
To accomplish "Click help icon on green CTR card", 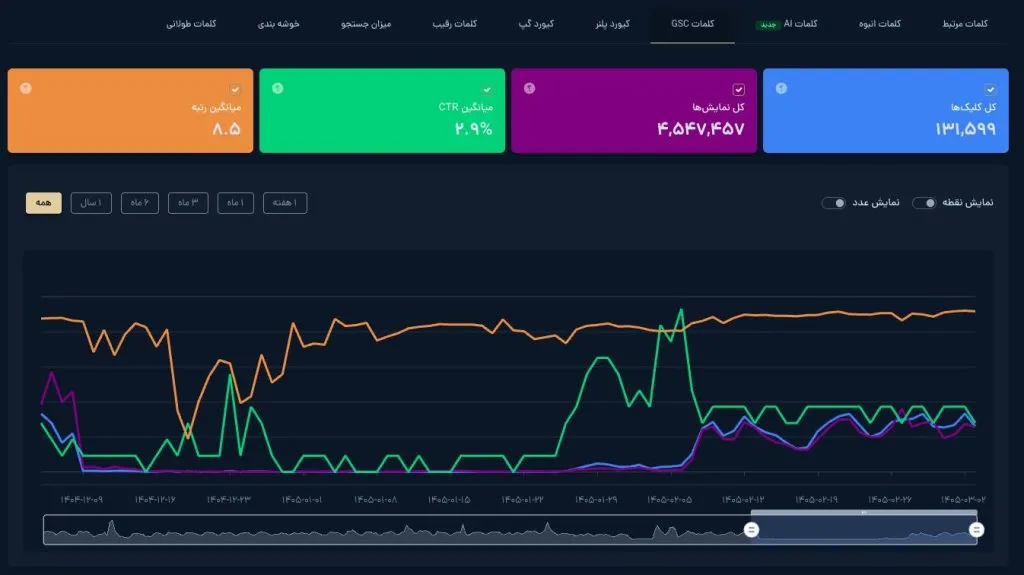I will [278, 88].
